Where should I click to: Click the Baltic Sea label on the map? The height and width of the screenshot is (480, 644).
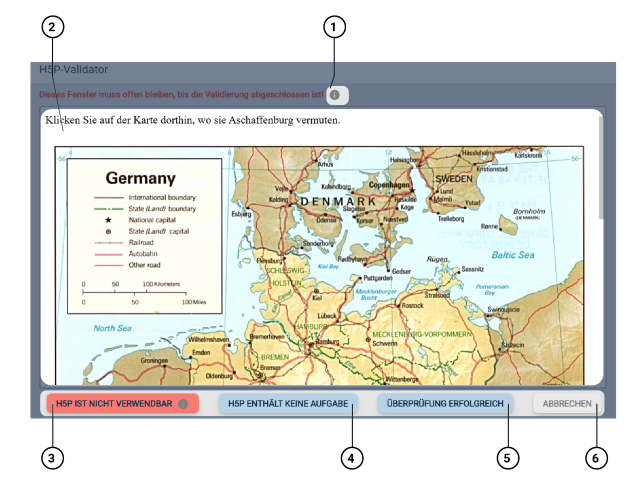coord(510,255)
